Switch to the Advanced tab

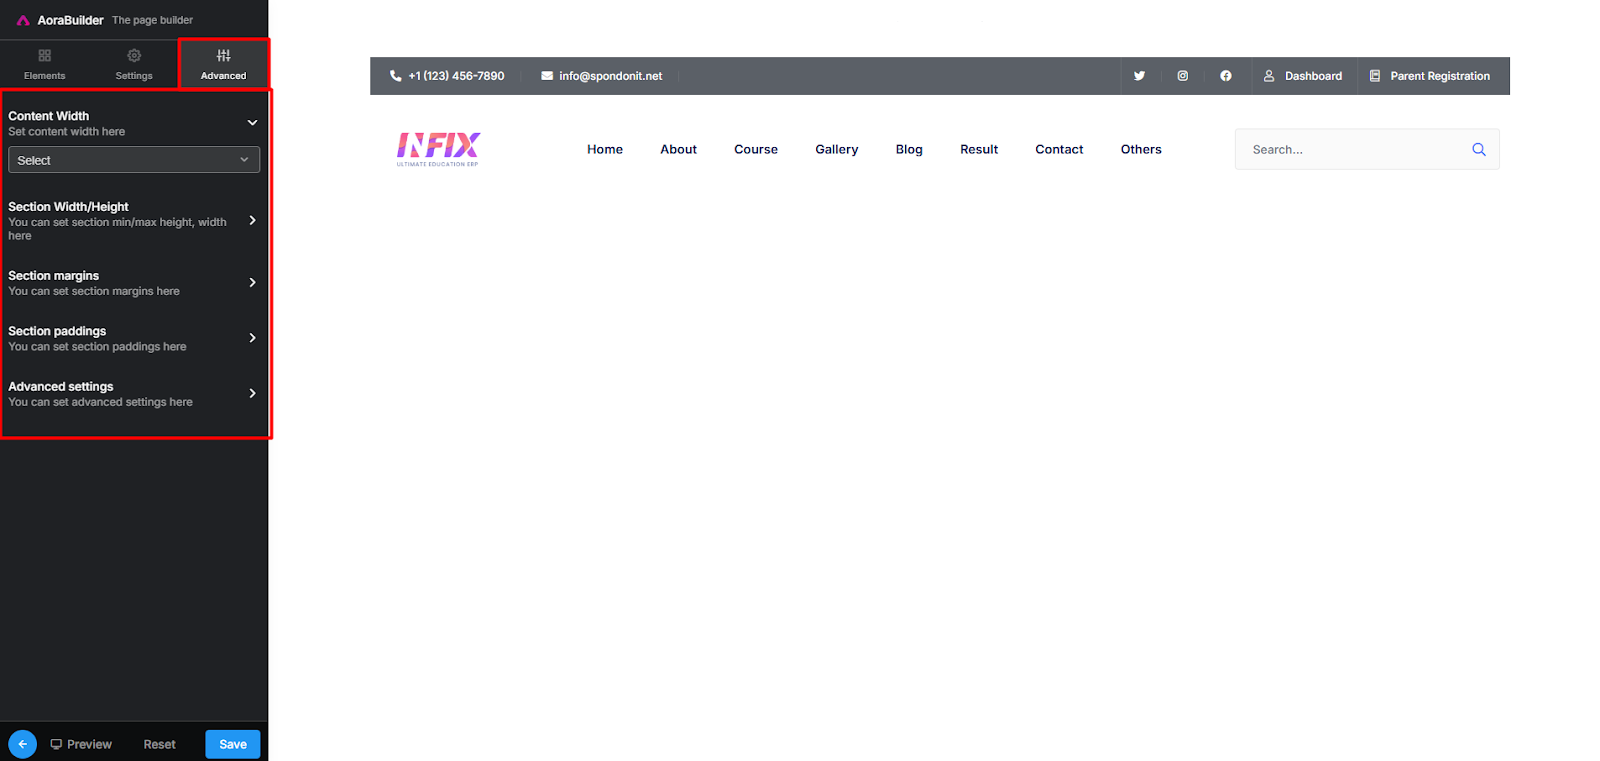223,64
